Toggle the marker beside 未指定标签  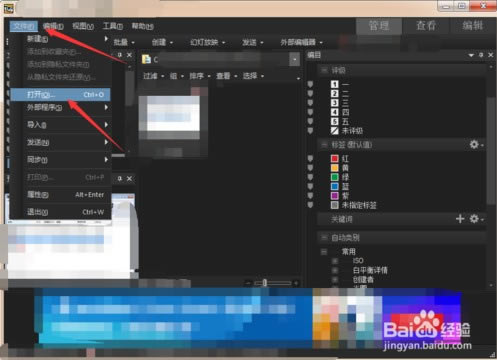(310, 205)
